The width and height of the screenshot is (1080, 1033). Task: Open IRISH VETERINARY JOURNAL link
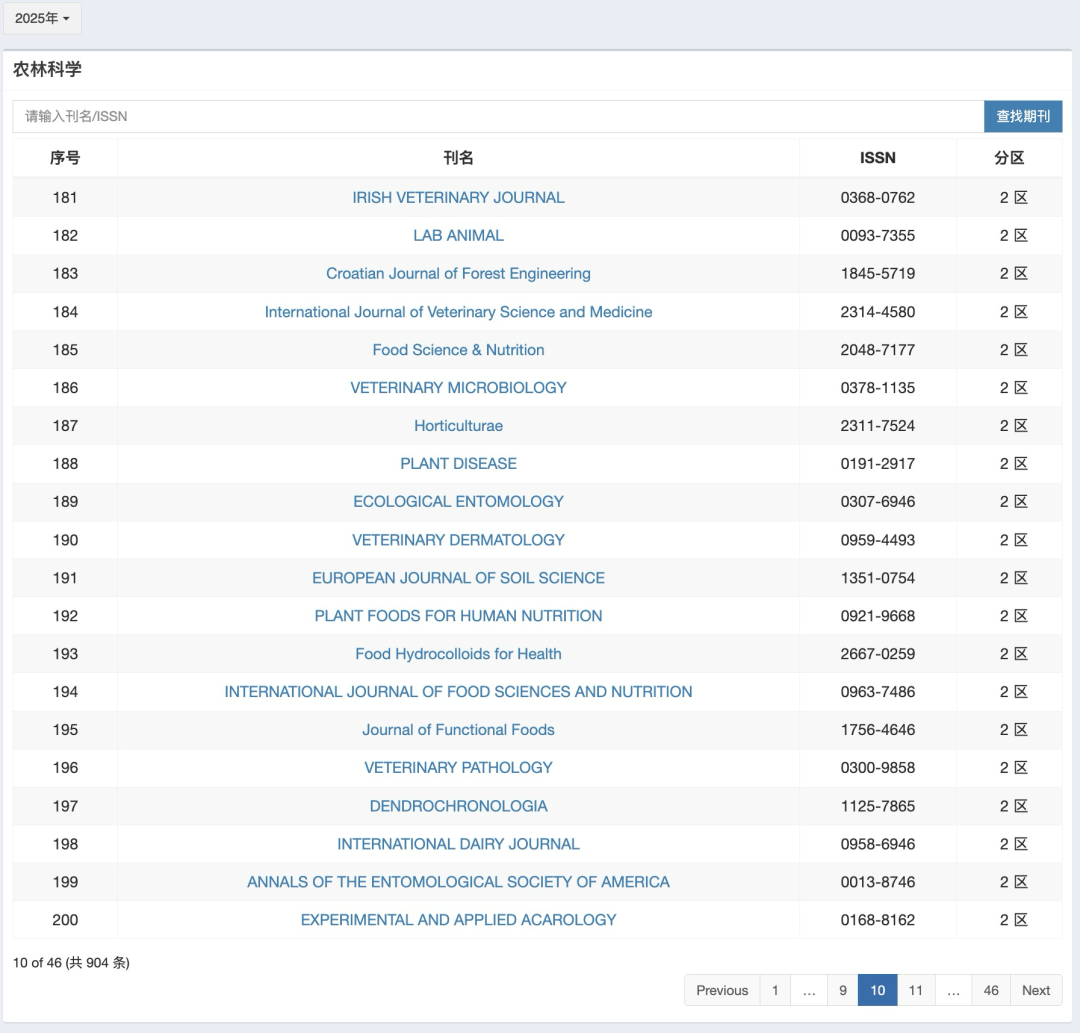pos(458,198)
